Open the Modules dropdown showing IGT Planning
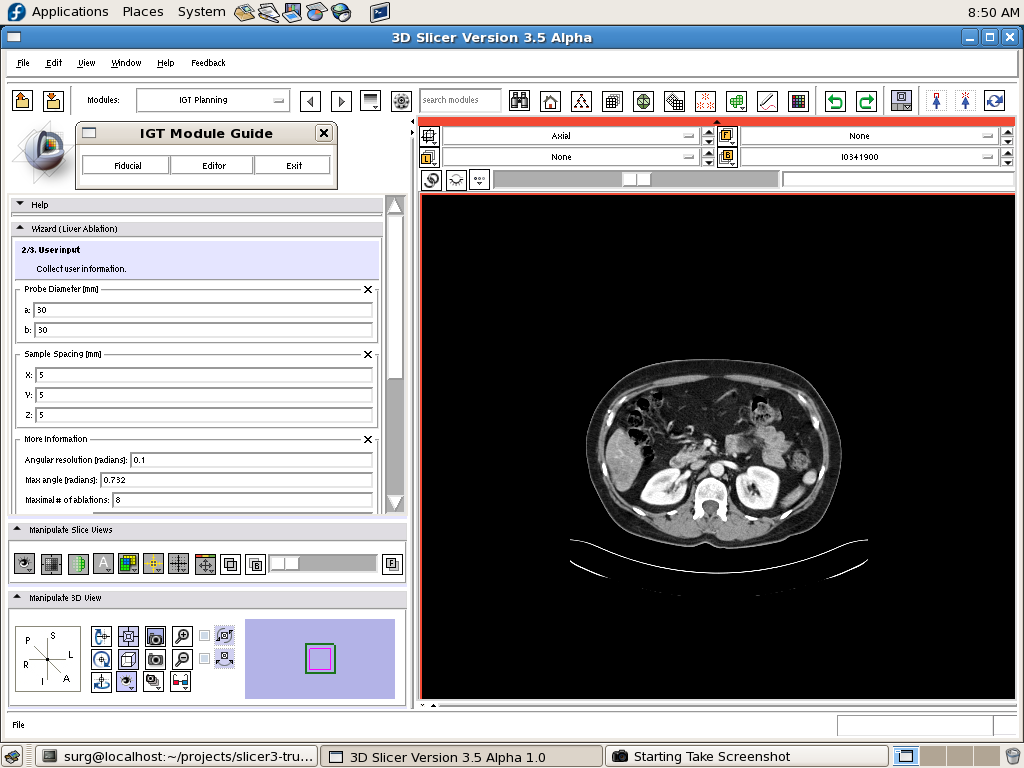 [x=213, y=100]
